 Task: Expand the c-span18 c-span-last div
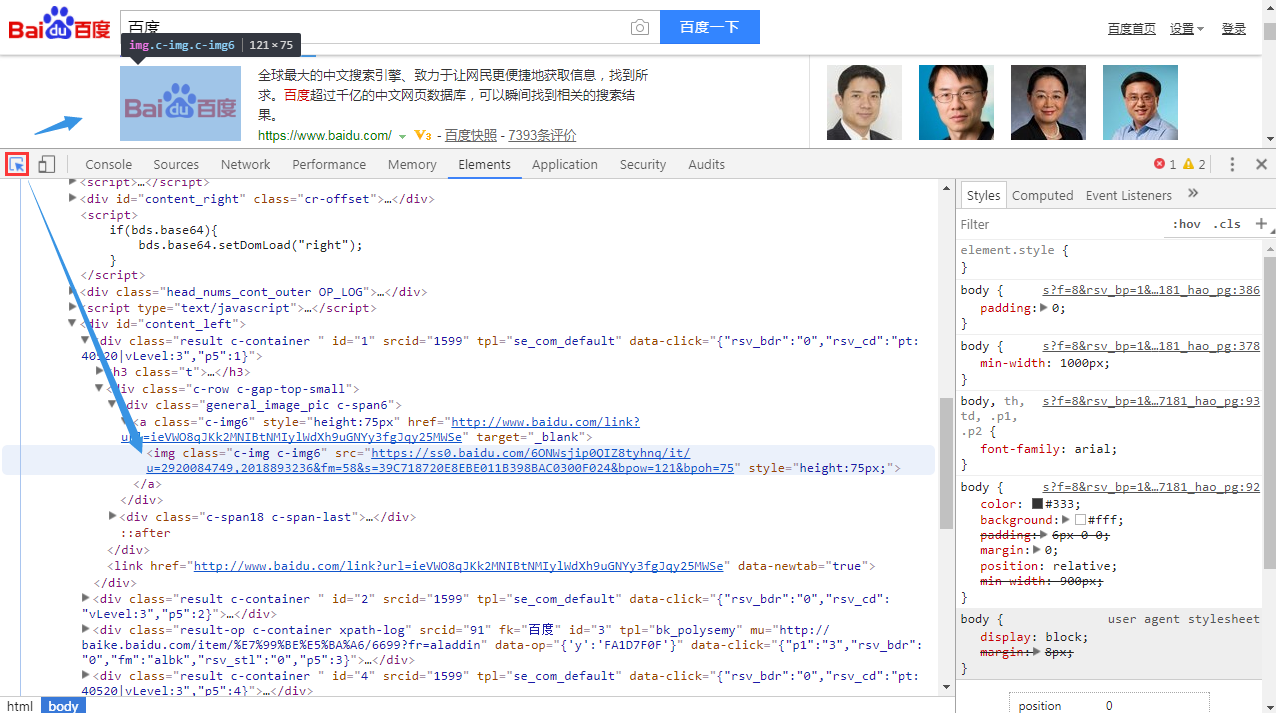coord(112,517)
